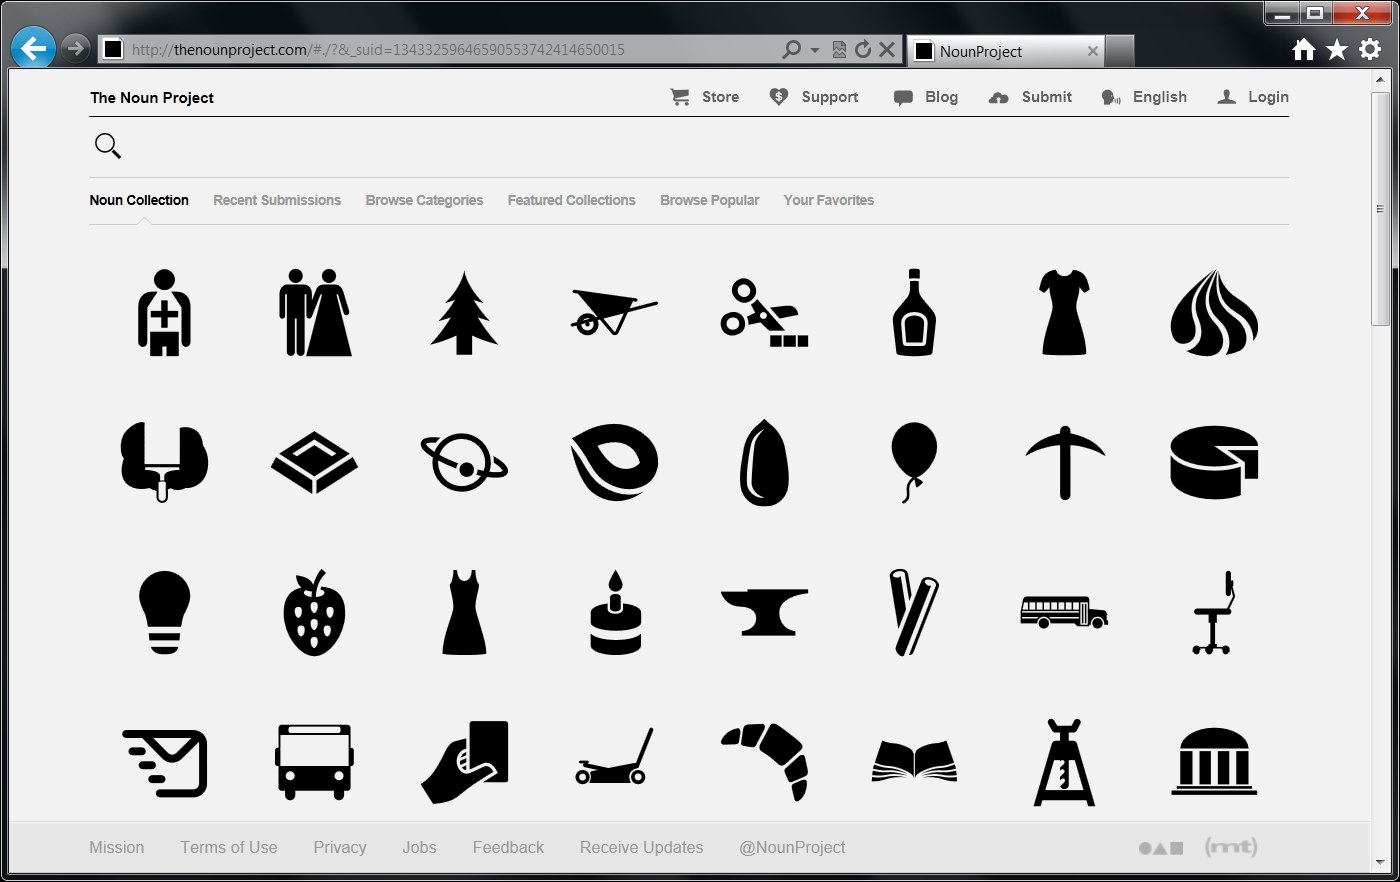Open Terms of Use footer link
Image resolution: width=1400 pixels, height=882 pixels.
(x=229, y=847)
